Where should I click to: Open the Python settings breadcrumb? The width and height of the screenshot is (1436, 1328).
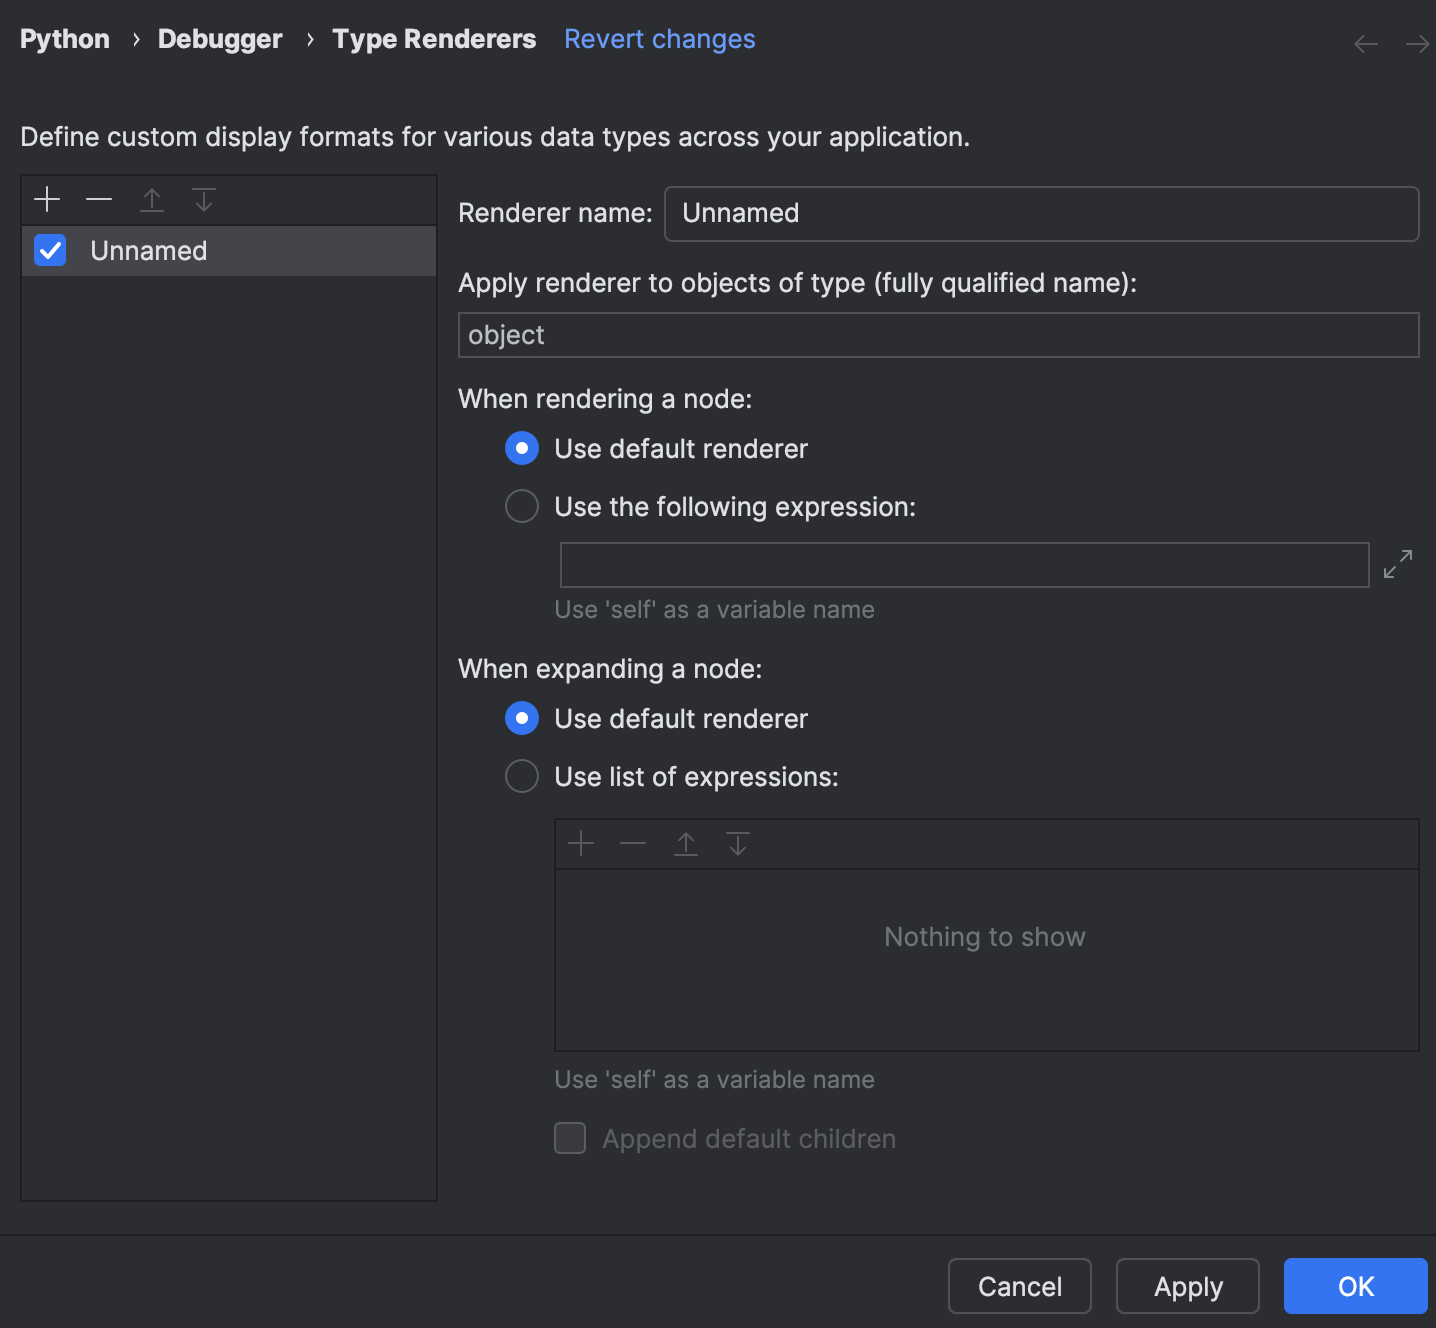point(64,38)
